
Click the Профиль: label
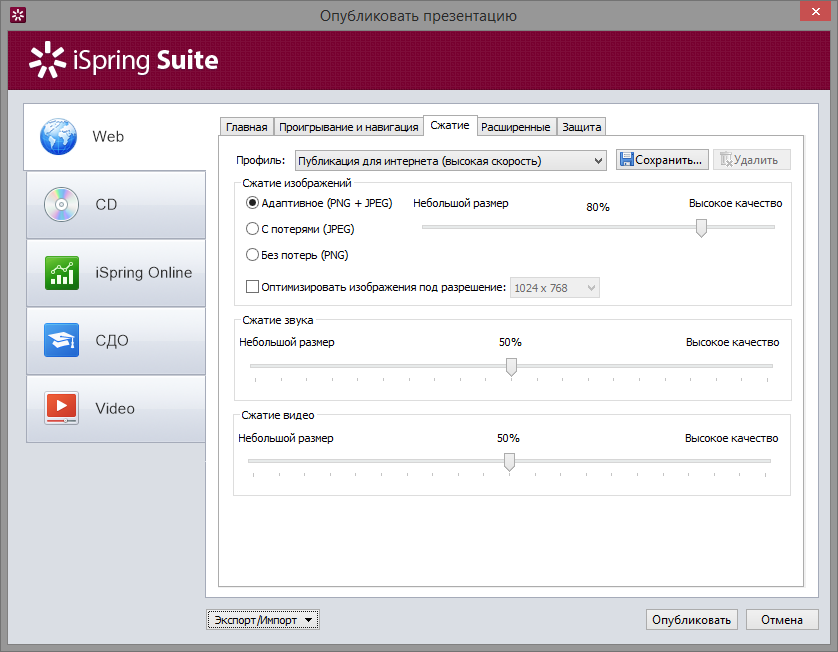tap(260, 160)
